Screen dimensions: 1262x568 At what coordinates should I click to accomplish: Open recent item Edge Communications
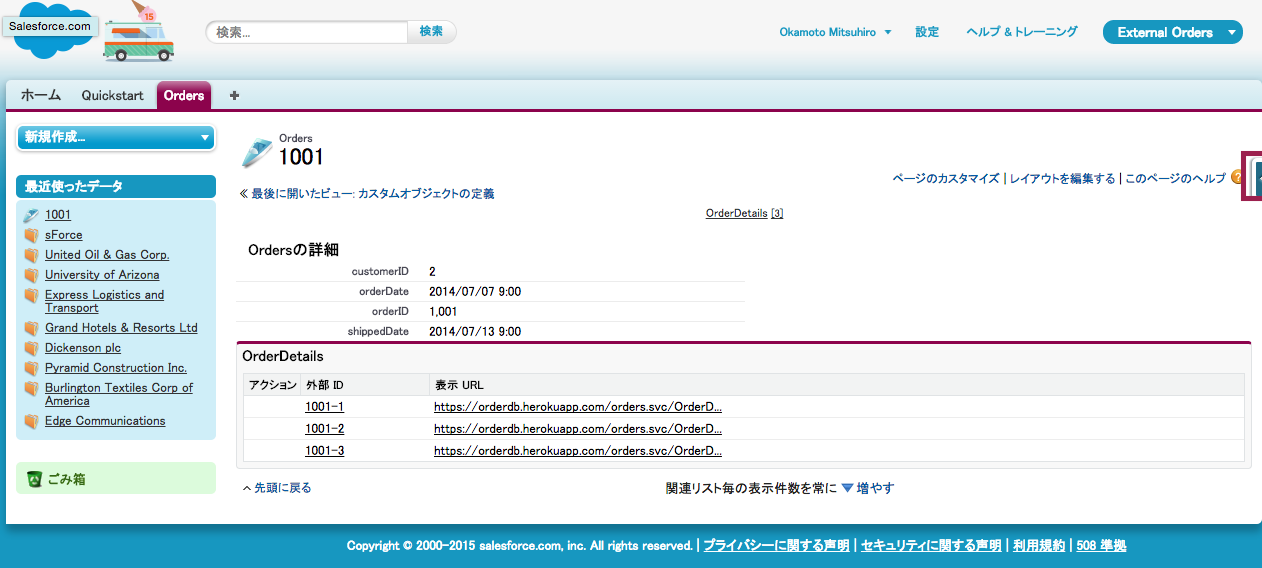(105, 421)
